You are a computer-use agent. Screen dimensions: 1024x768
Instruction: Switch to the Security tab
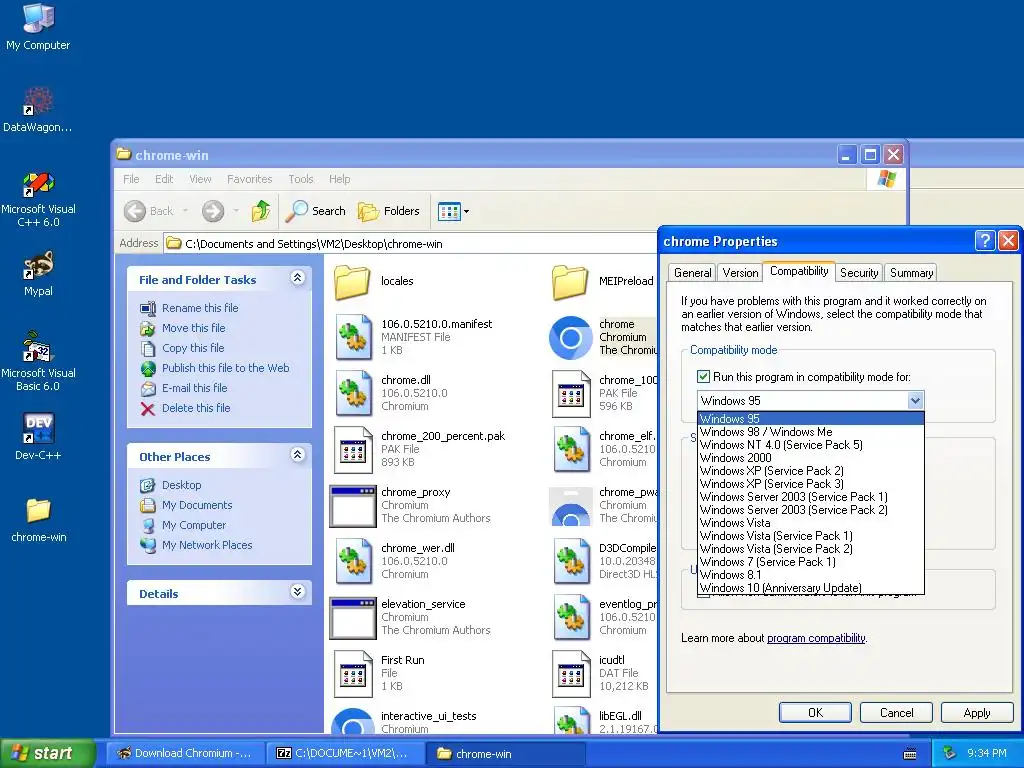point(859,273)
